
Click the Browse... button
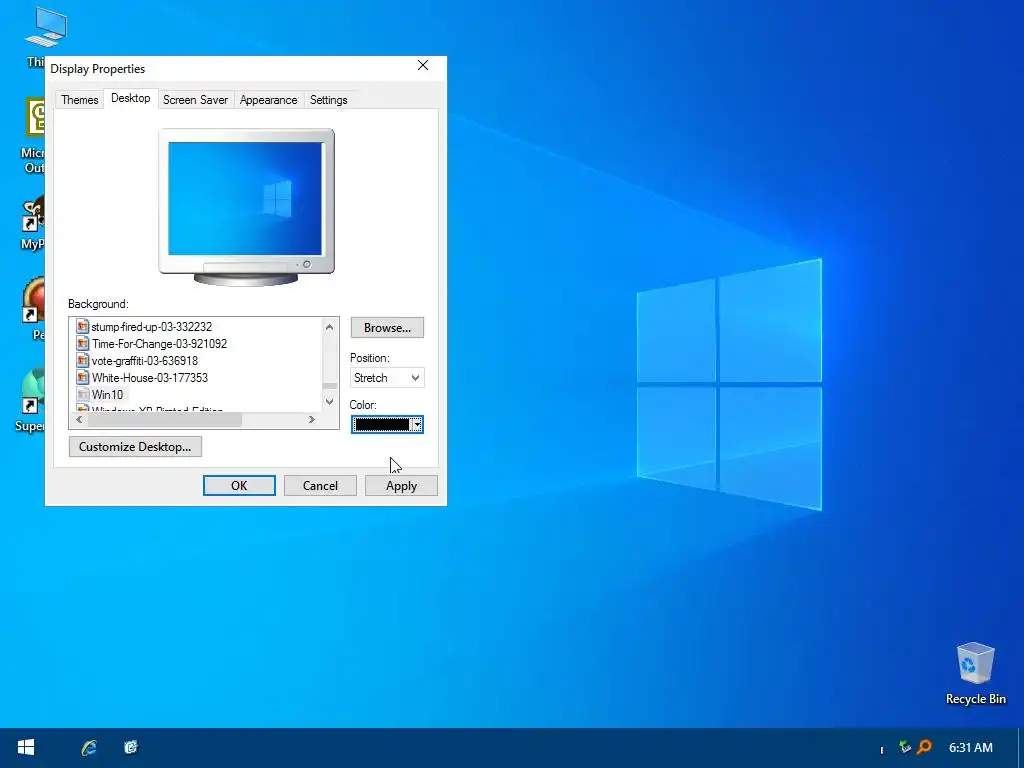[x=387, y=328]
